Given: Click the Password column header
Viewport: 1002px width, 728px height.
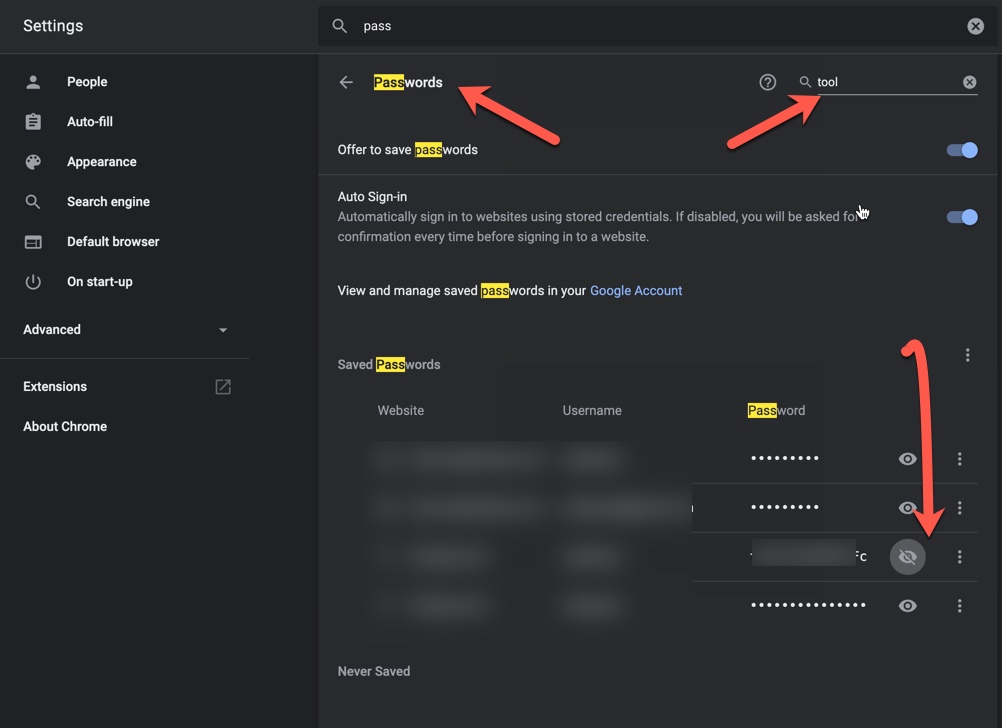Looking at the screenshot, I should coord(776,410).
